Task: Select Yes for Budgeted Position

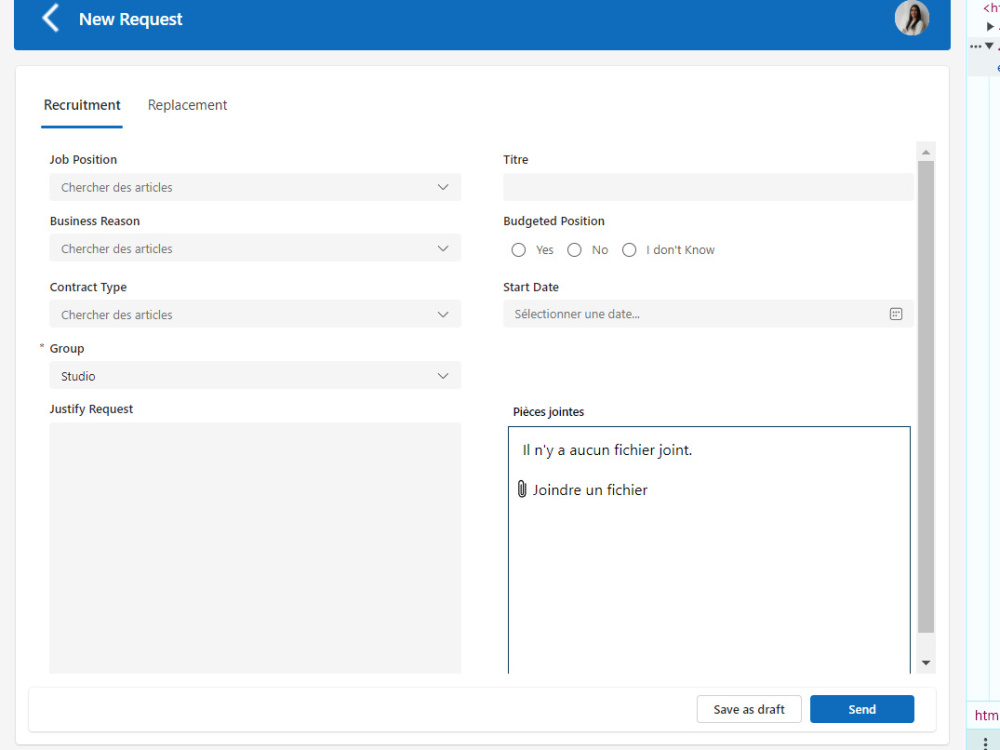Action: [518, 249]
